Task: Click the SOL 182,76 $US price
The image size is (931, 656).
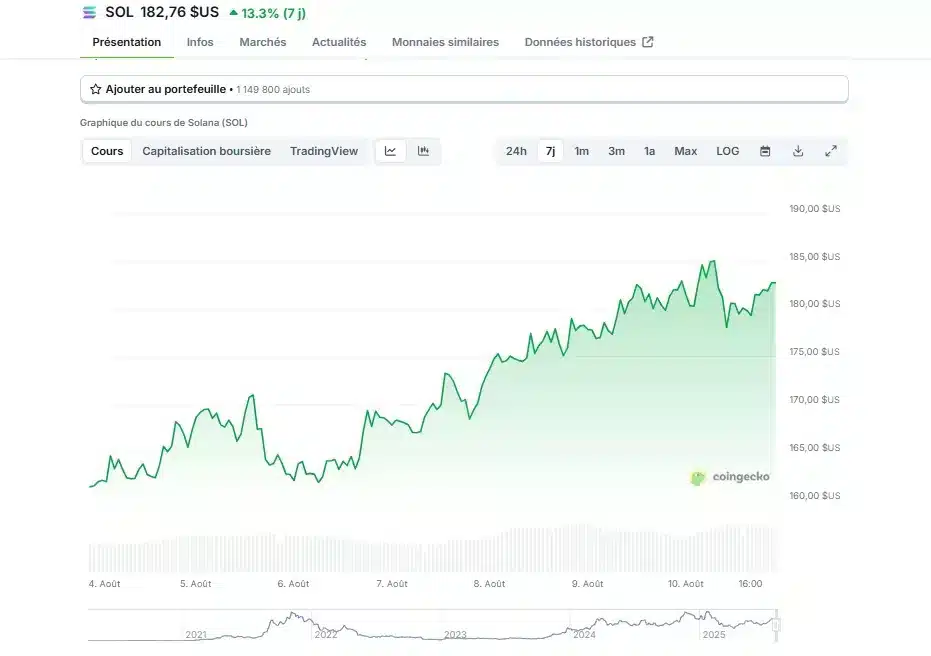Action: [x=162, y=12]
